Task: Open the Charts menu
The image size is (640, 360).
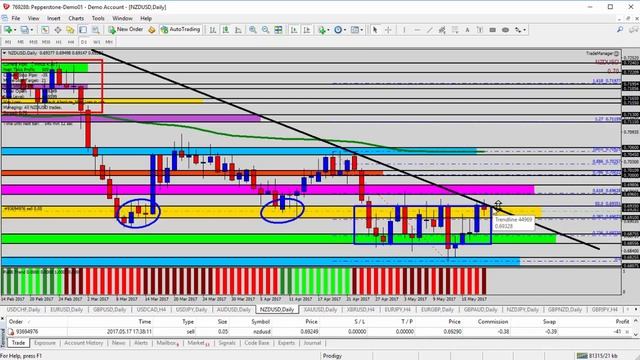Action: [76, 18]
